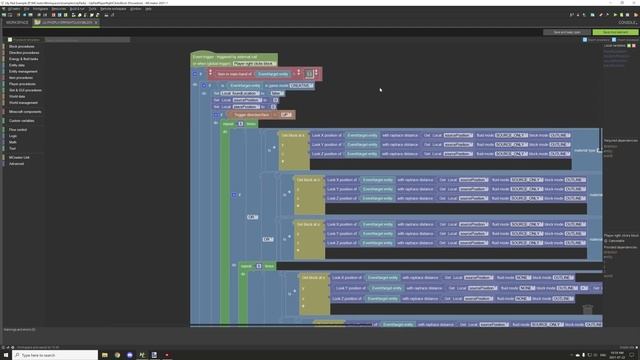Click the Save and keep open button
640x360 pixels.
567,32
